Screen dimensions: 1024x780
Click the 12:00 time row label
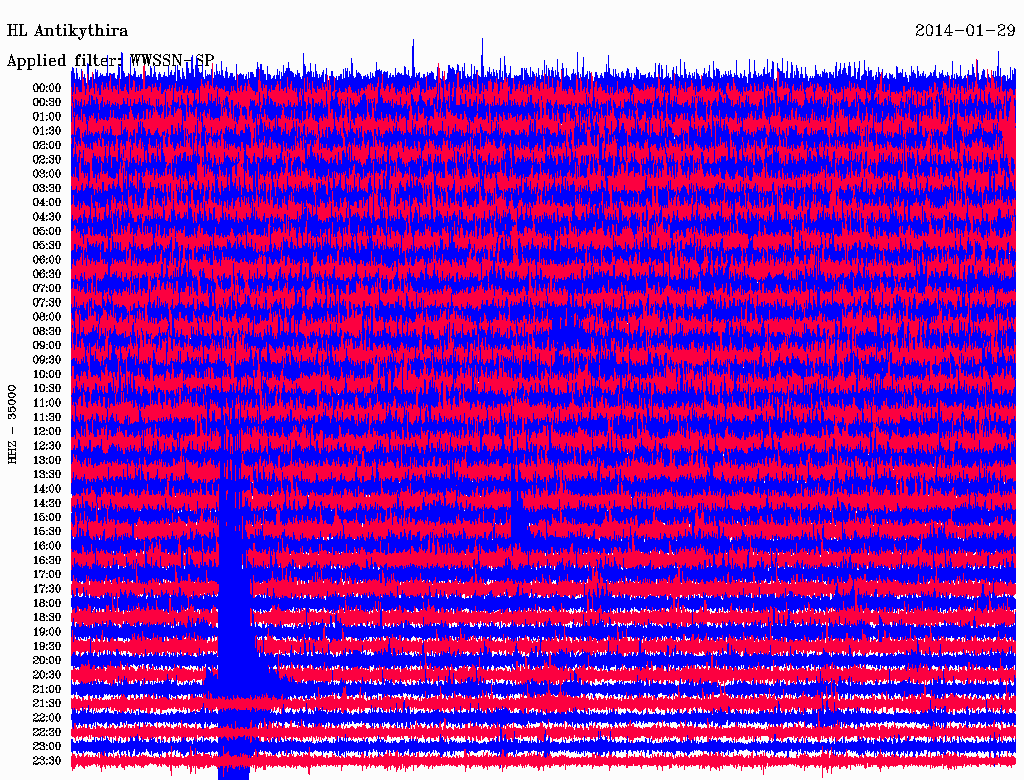click(46, 431)
